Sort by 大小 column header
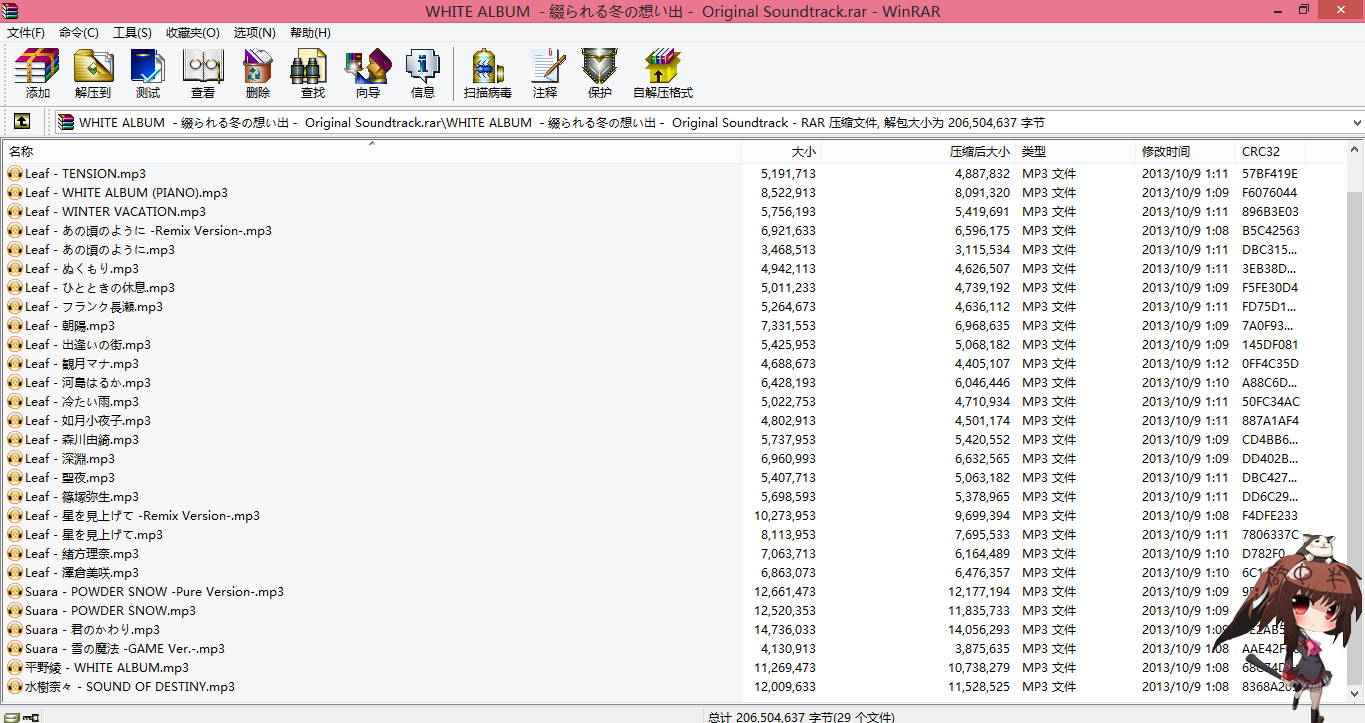 [x=781, y=152]
